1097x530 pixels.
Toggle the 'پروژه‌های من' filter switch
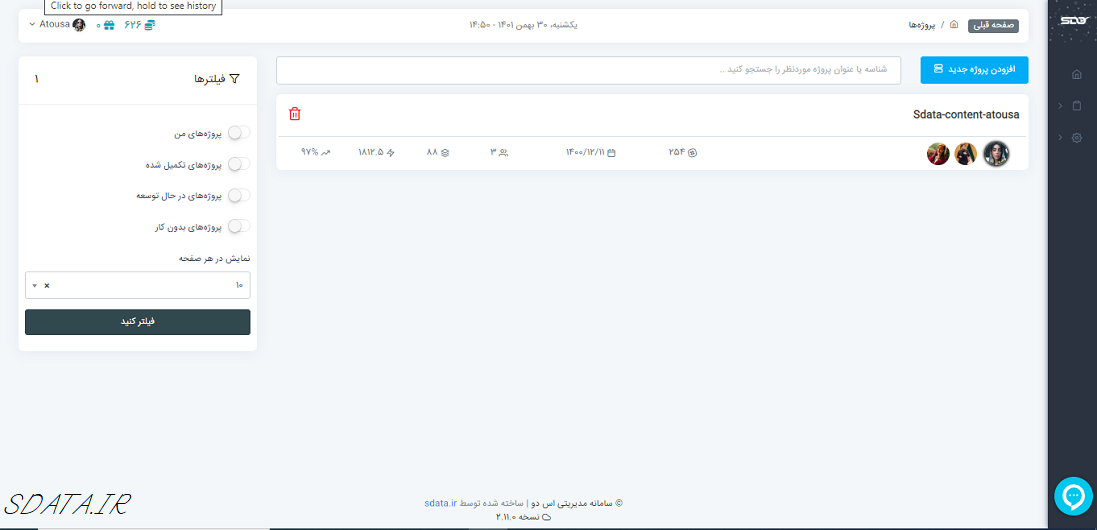click(x=239, y=133)
